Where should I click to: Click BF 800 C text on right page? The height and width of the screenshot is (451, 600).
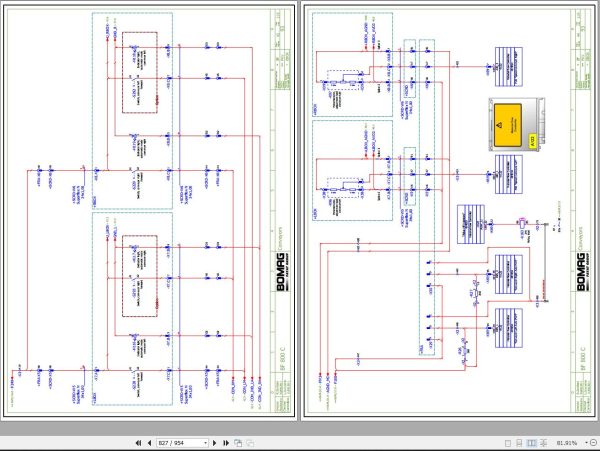coord(582,358)
